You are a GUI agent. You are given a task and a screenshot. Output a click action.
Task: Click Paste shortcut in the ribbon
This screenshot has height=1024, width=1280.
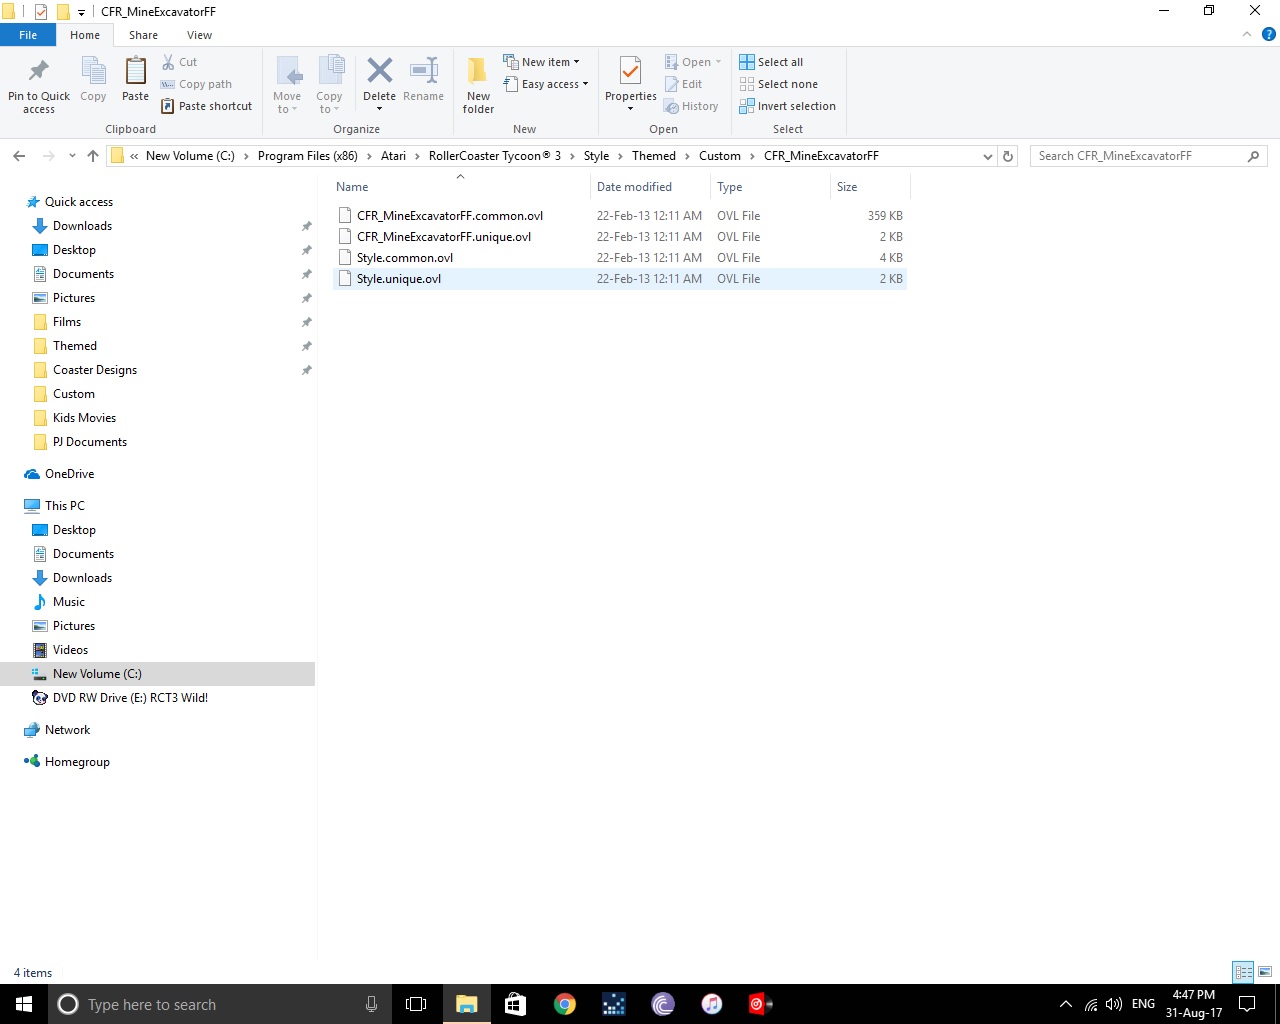206,106
